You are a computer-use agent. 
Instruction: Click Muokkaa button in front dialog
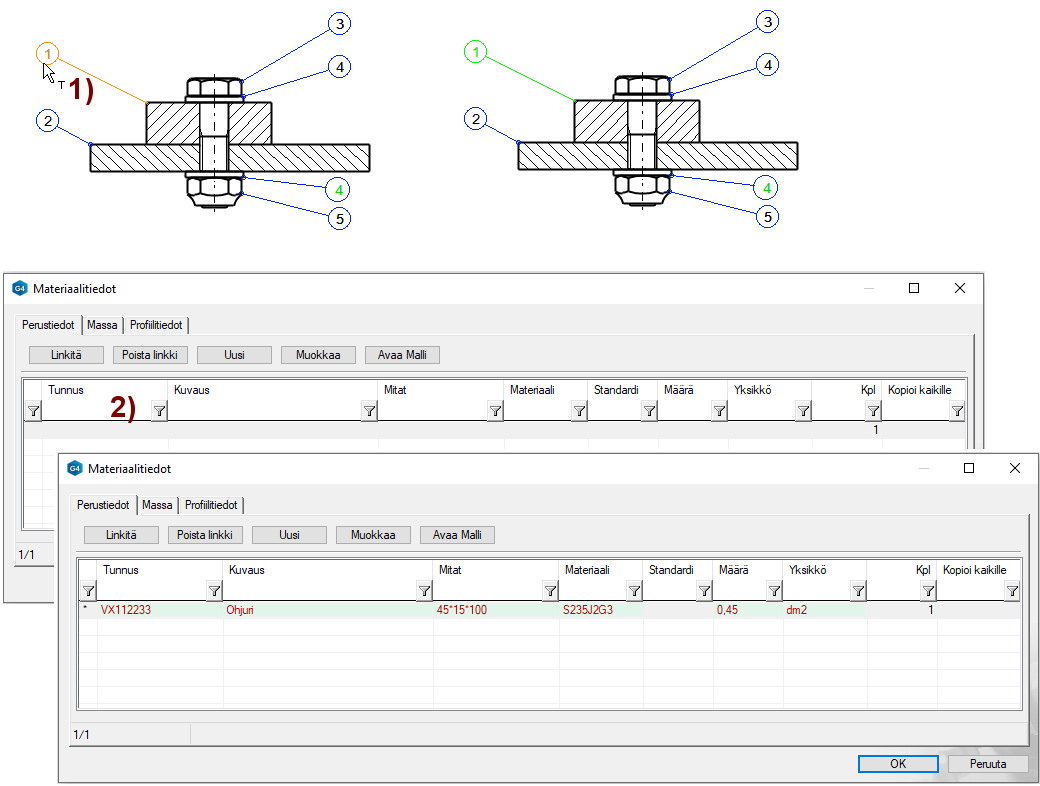coord(373,535)
